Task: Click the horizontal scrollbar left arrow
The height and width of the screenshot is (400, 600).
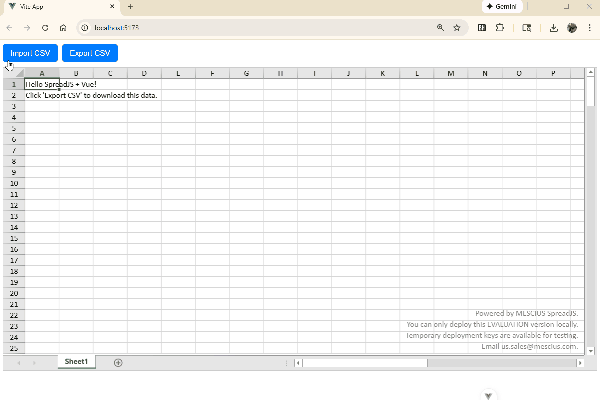Action: [x=298, y=363]
